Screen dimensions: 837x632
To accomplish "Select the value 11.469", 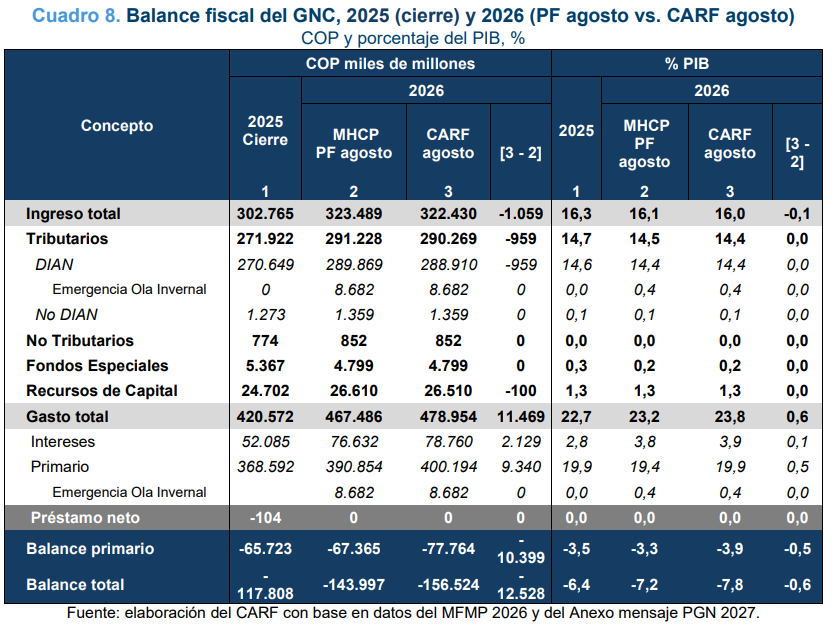I will 520,416.
